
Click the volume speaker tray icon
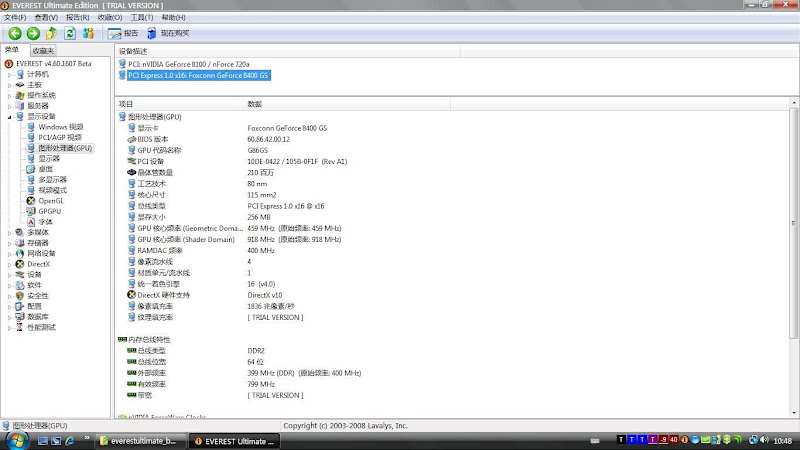click(764, 440)
